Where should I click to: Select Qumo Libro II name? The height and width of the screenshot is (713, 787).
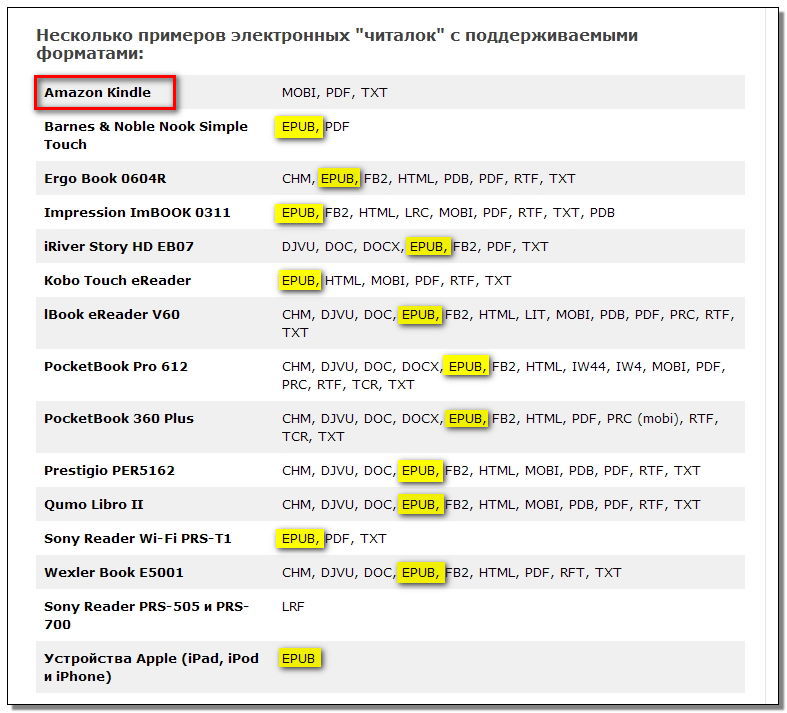click(93, 505)
